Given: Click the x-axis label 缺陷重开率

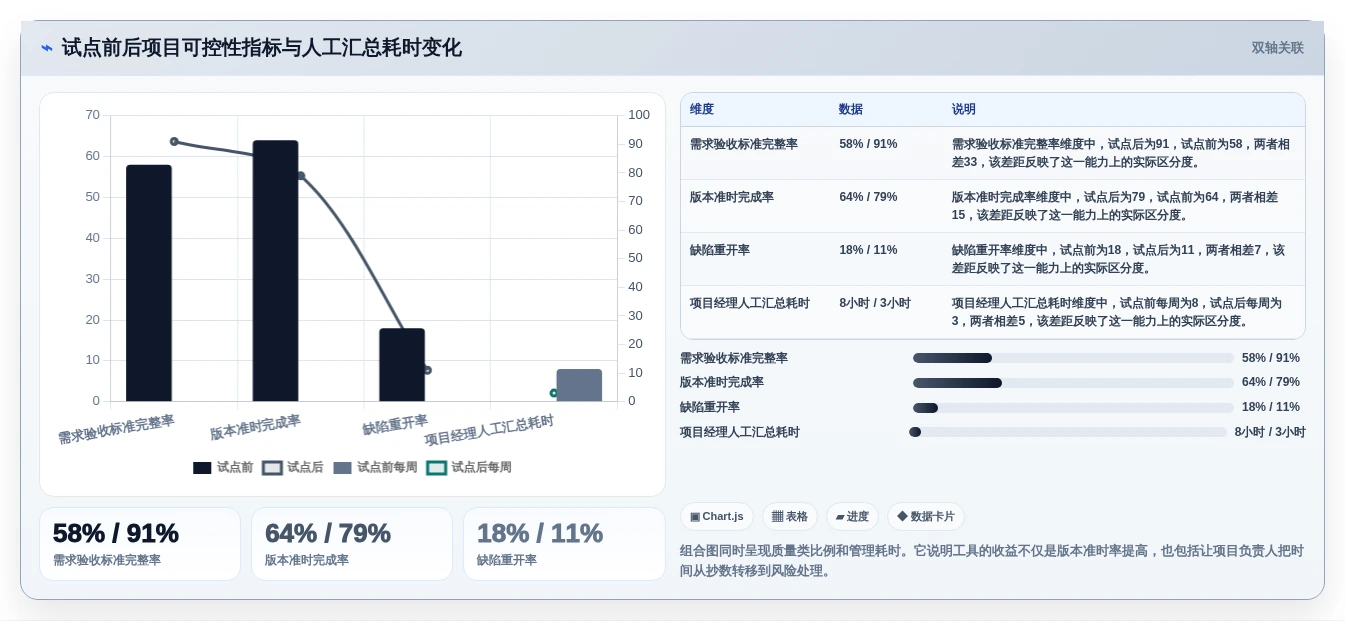Looking at the screenshot, I should pyautogui.click(x=395, y=425).
